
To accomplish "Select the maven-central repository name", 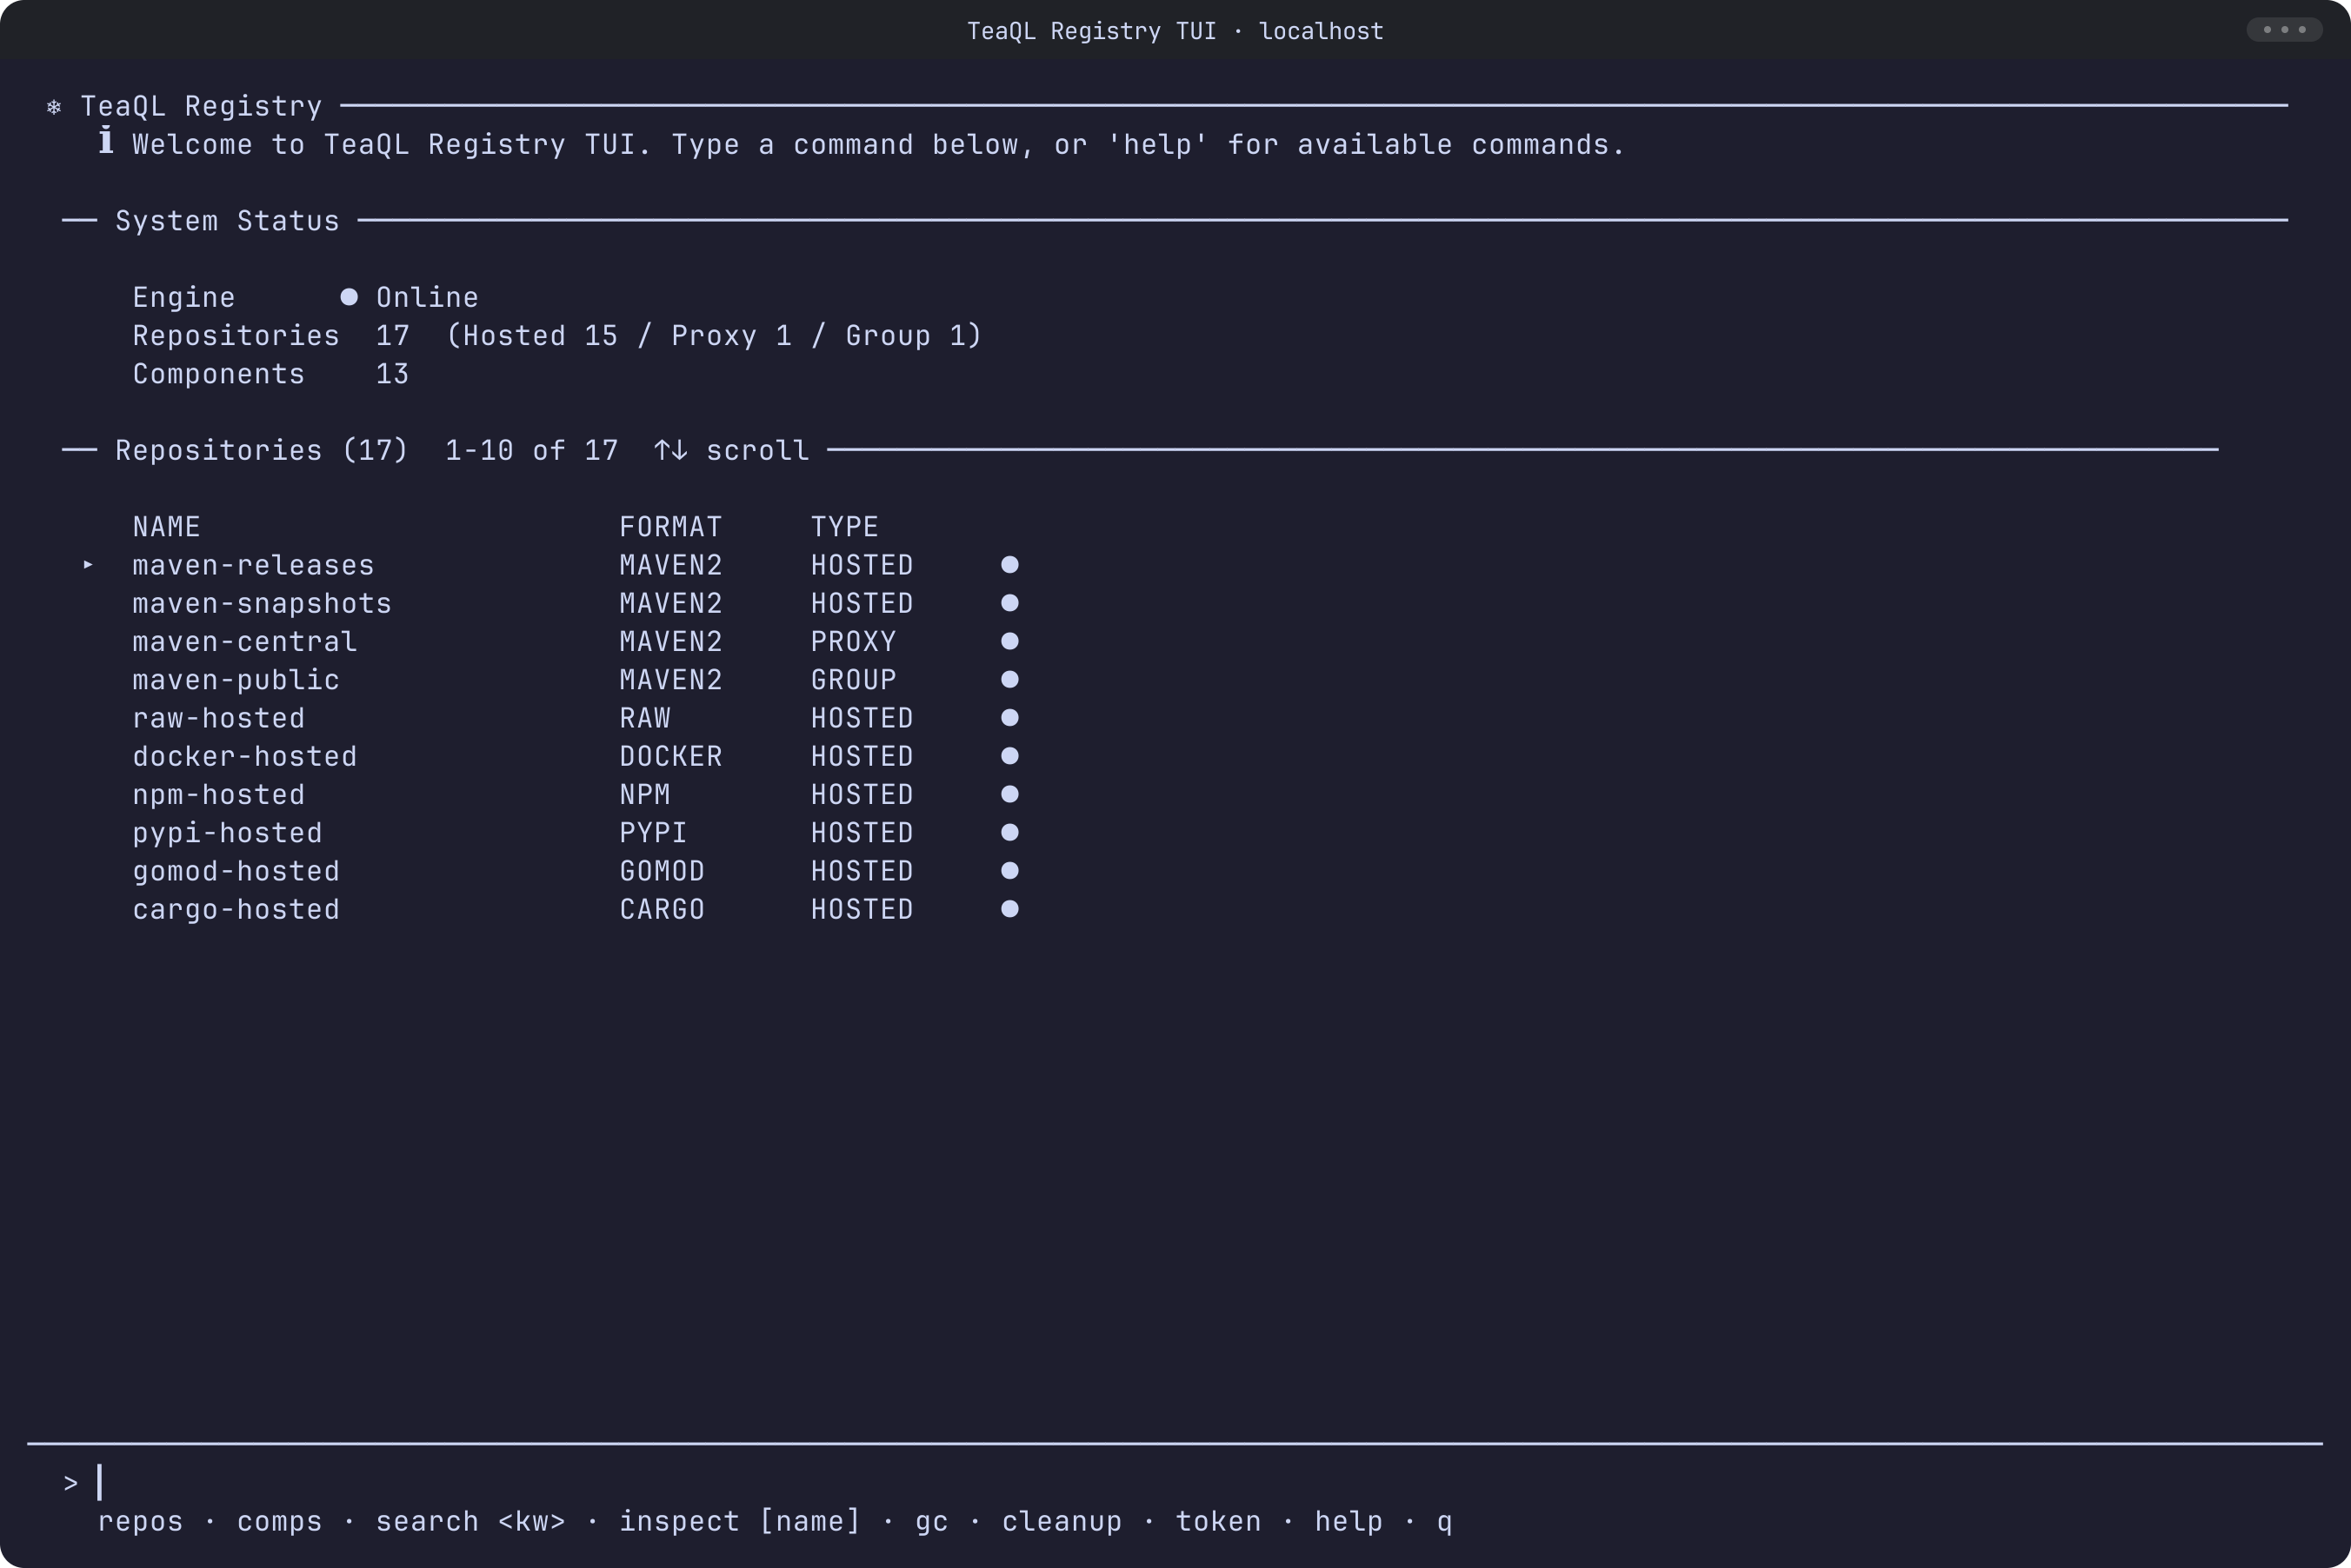I will point(244,642).
